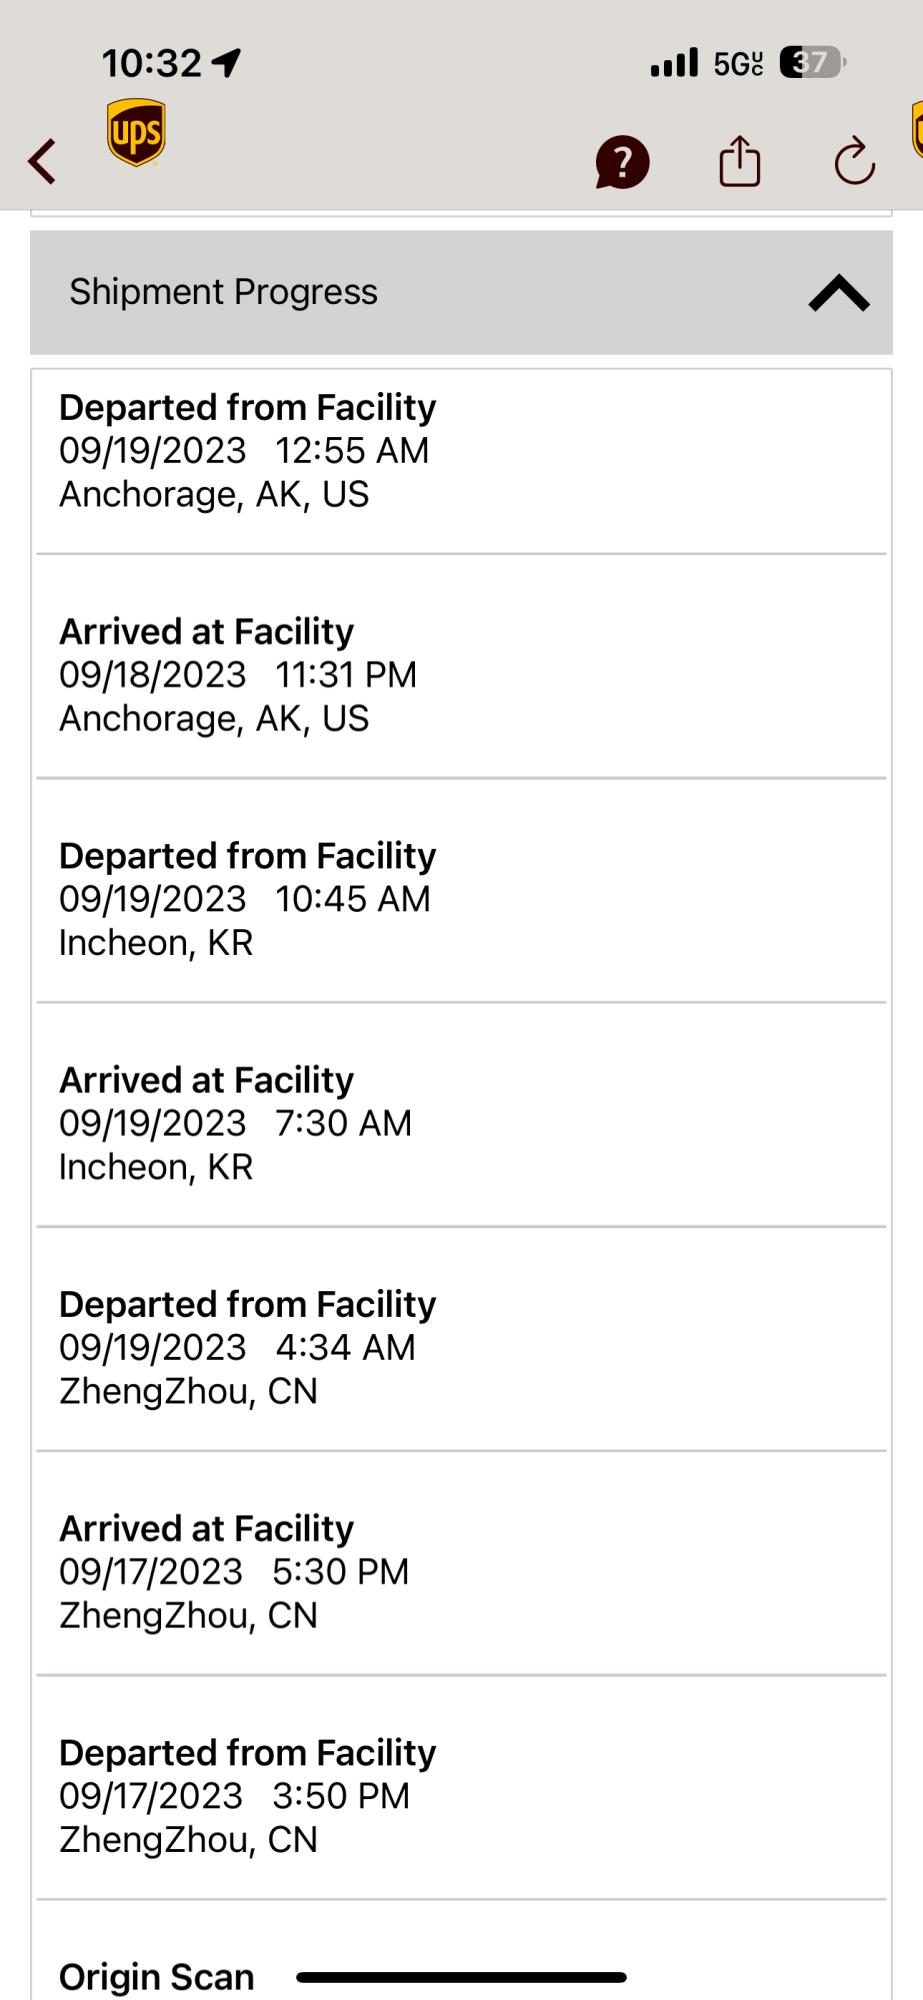Tap the Shipment Progress header label

pos(223,292)
